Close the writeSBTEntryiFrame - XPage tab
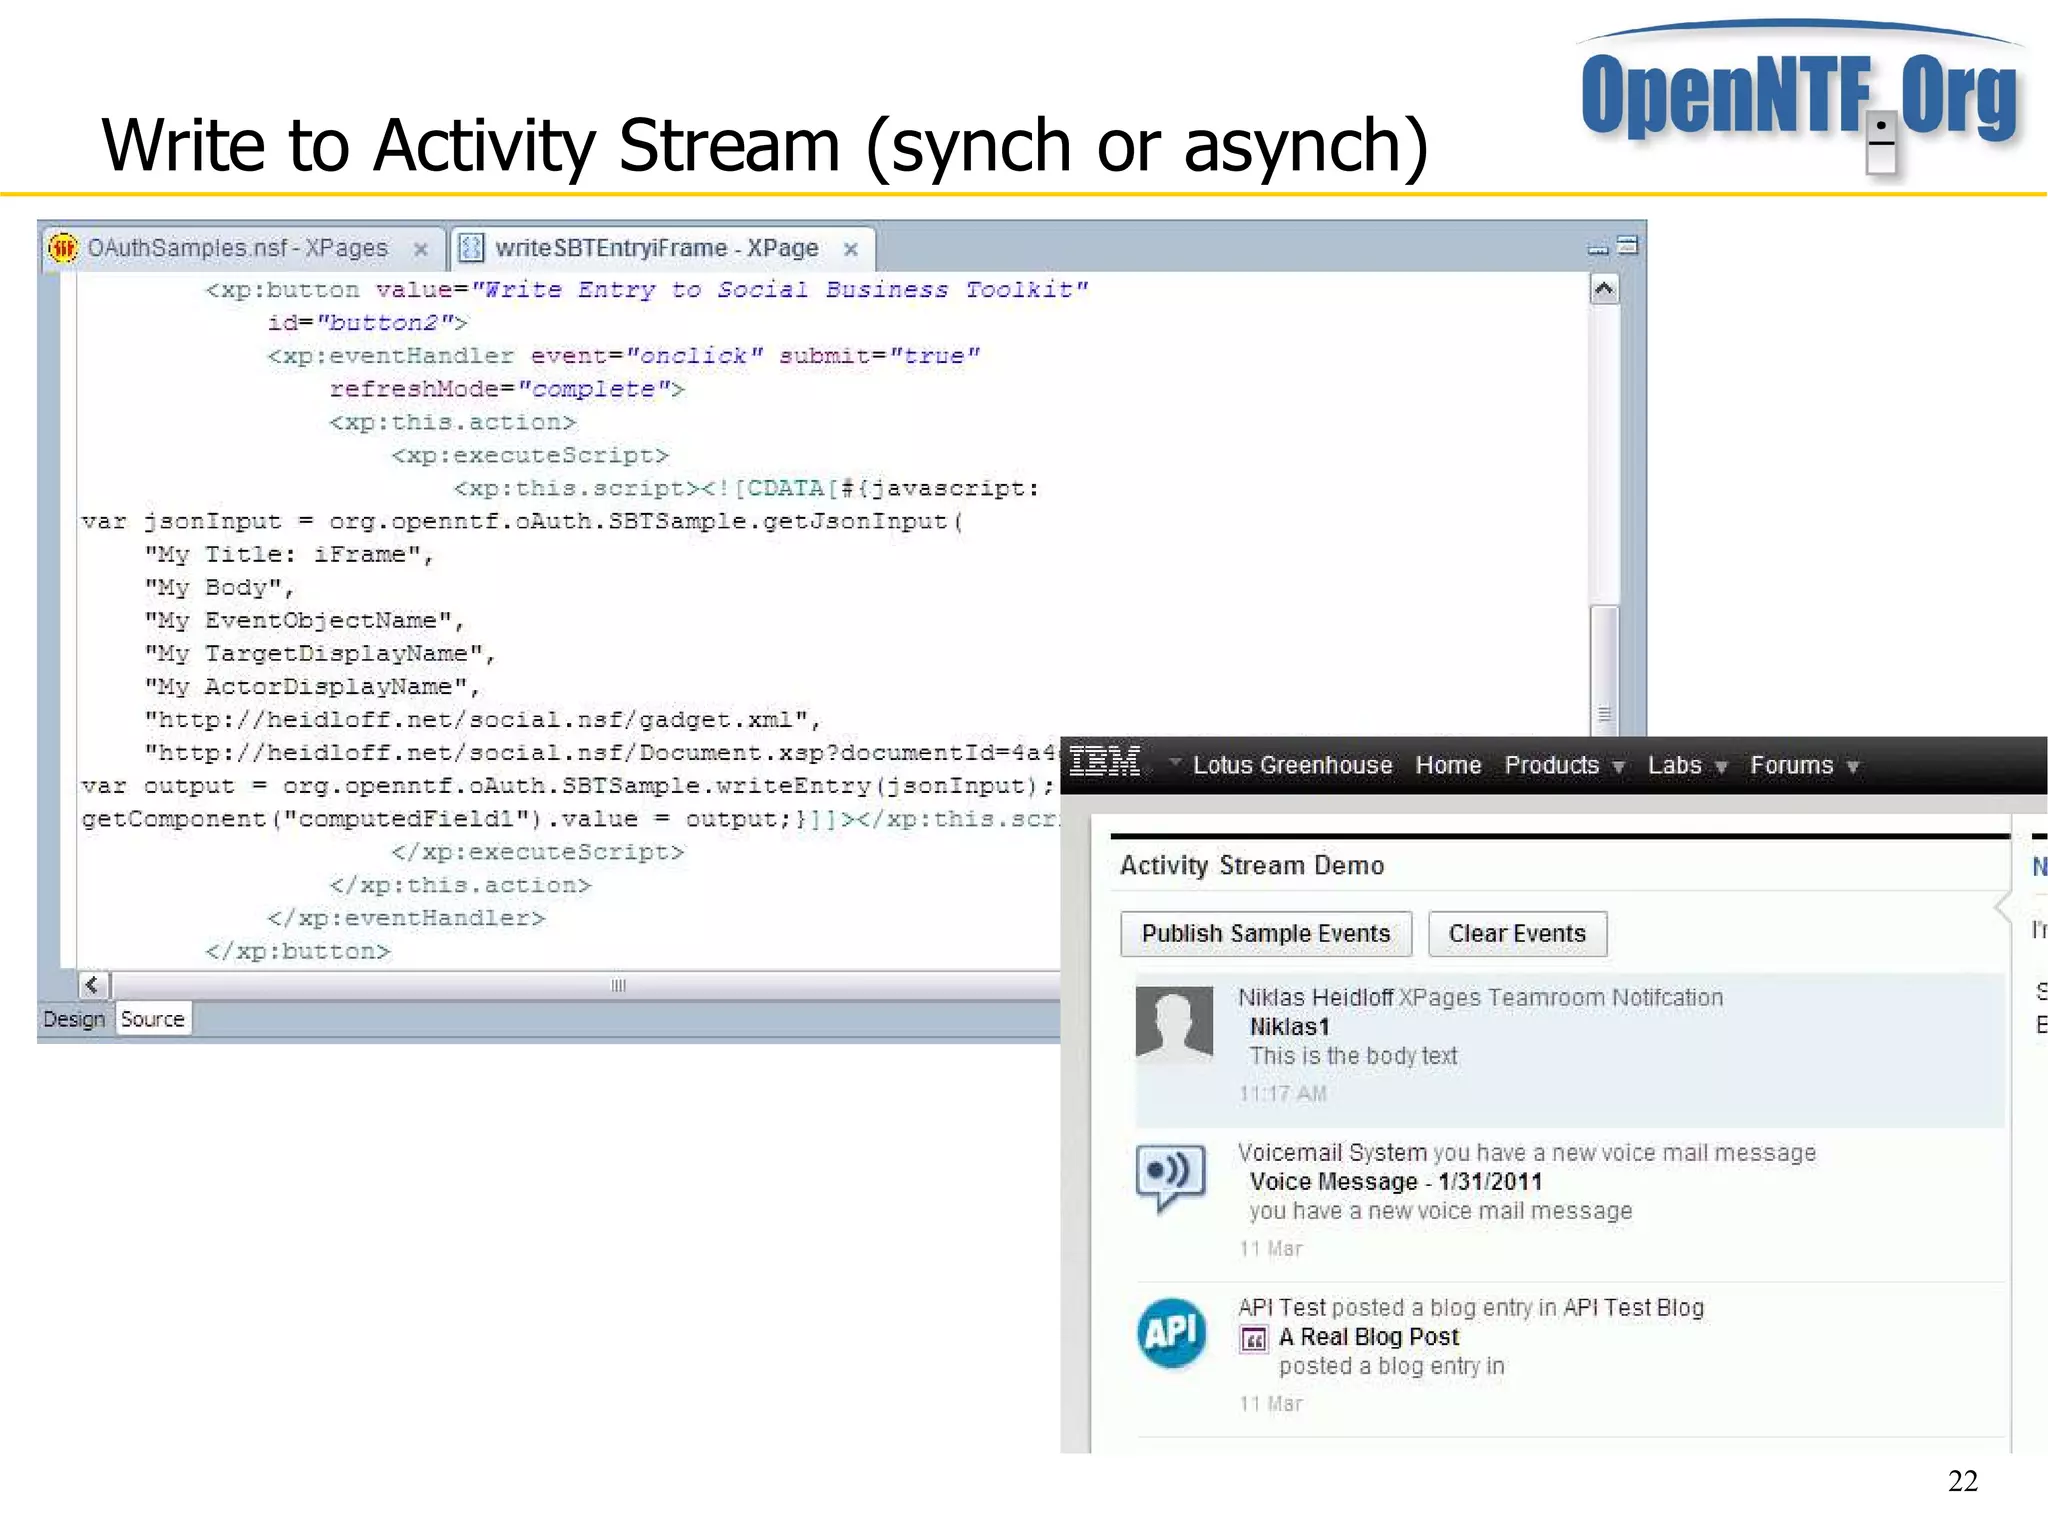 click(x=850, y=249)
